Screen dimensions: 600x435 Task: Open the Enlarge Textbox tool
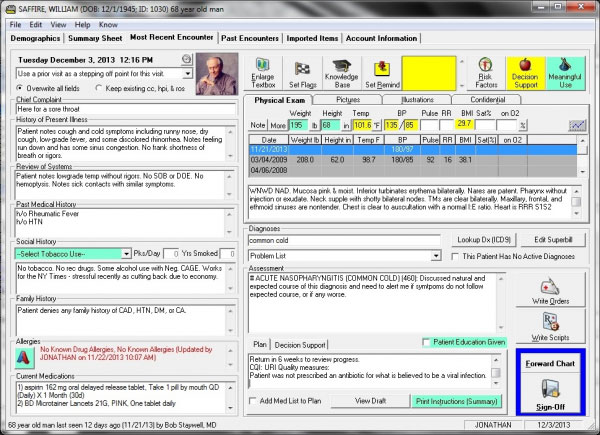[x=262, y=73]
